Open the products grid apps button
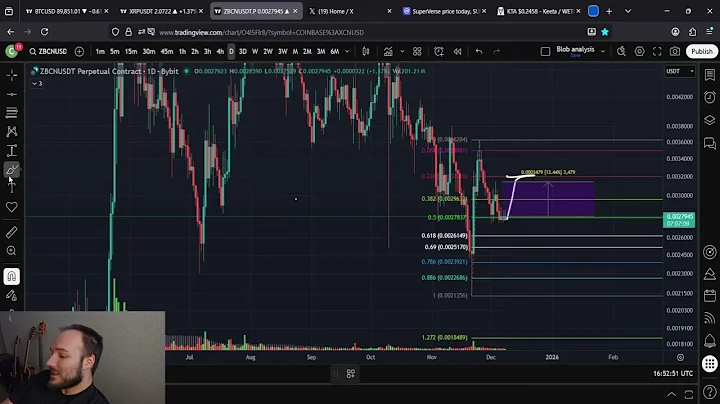The height and width of the screenshot is (404, 720). click(710, 364)
